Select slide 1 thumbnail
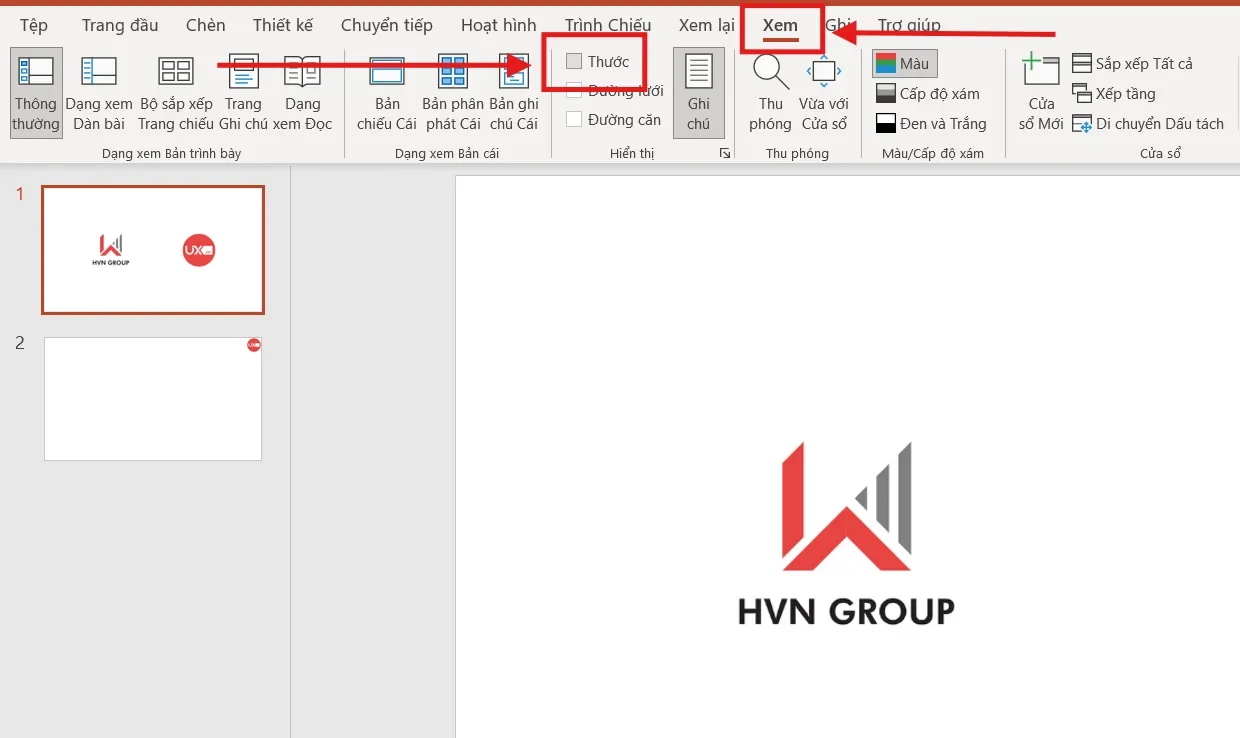The width and height of the screenshot is (1240, 738). tap(153, 250)
